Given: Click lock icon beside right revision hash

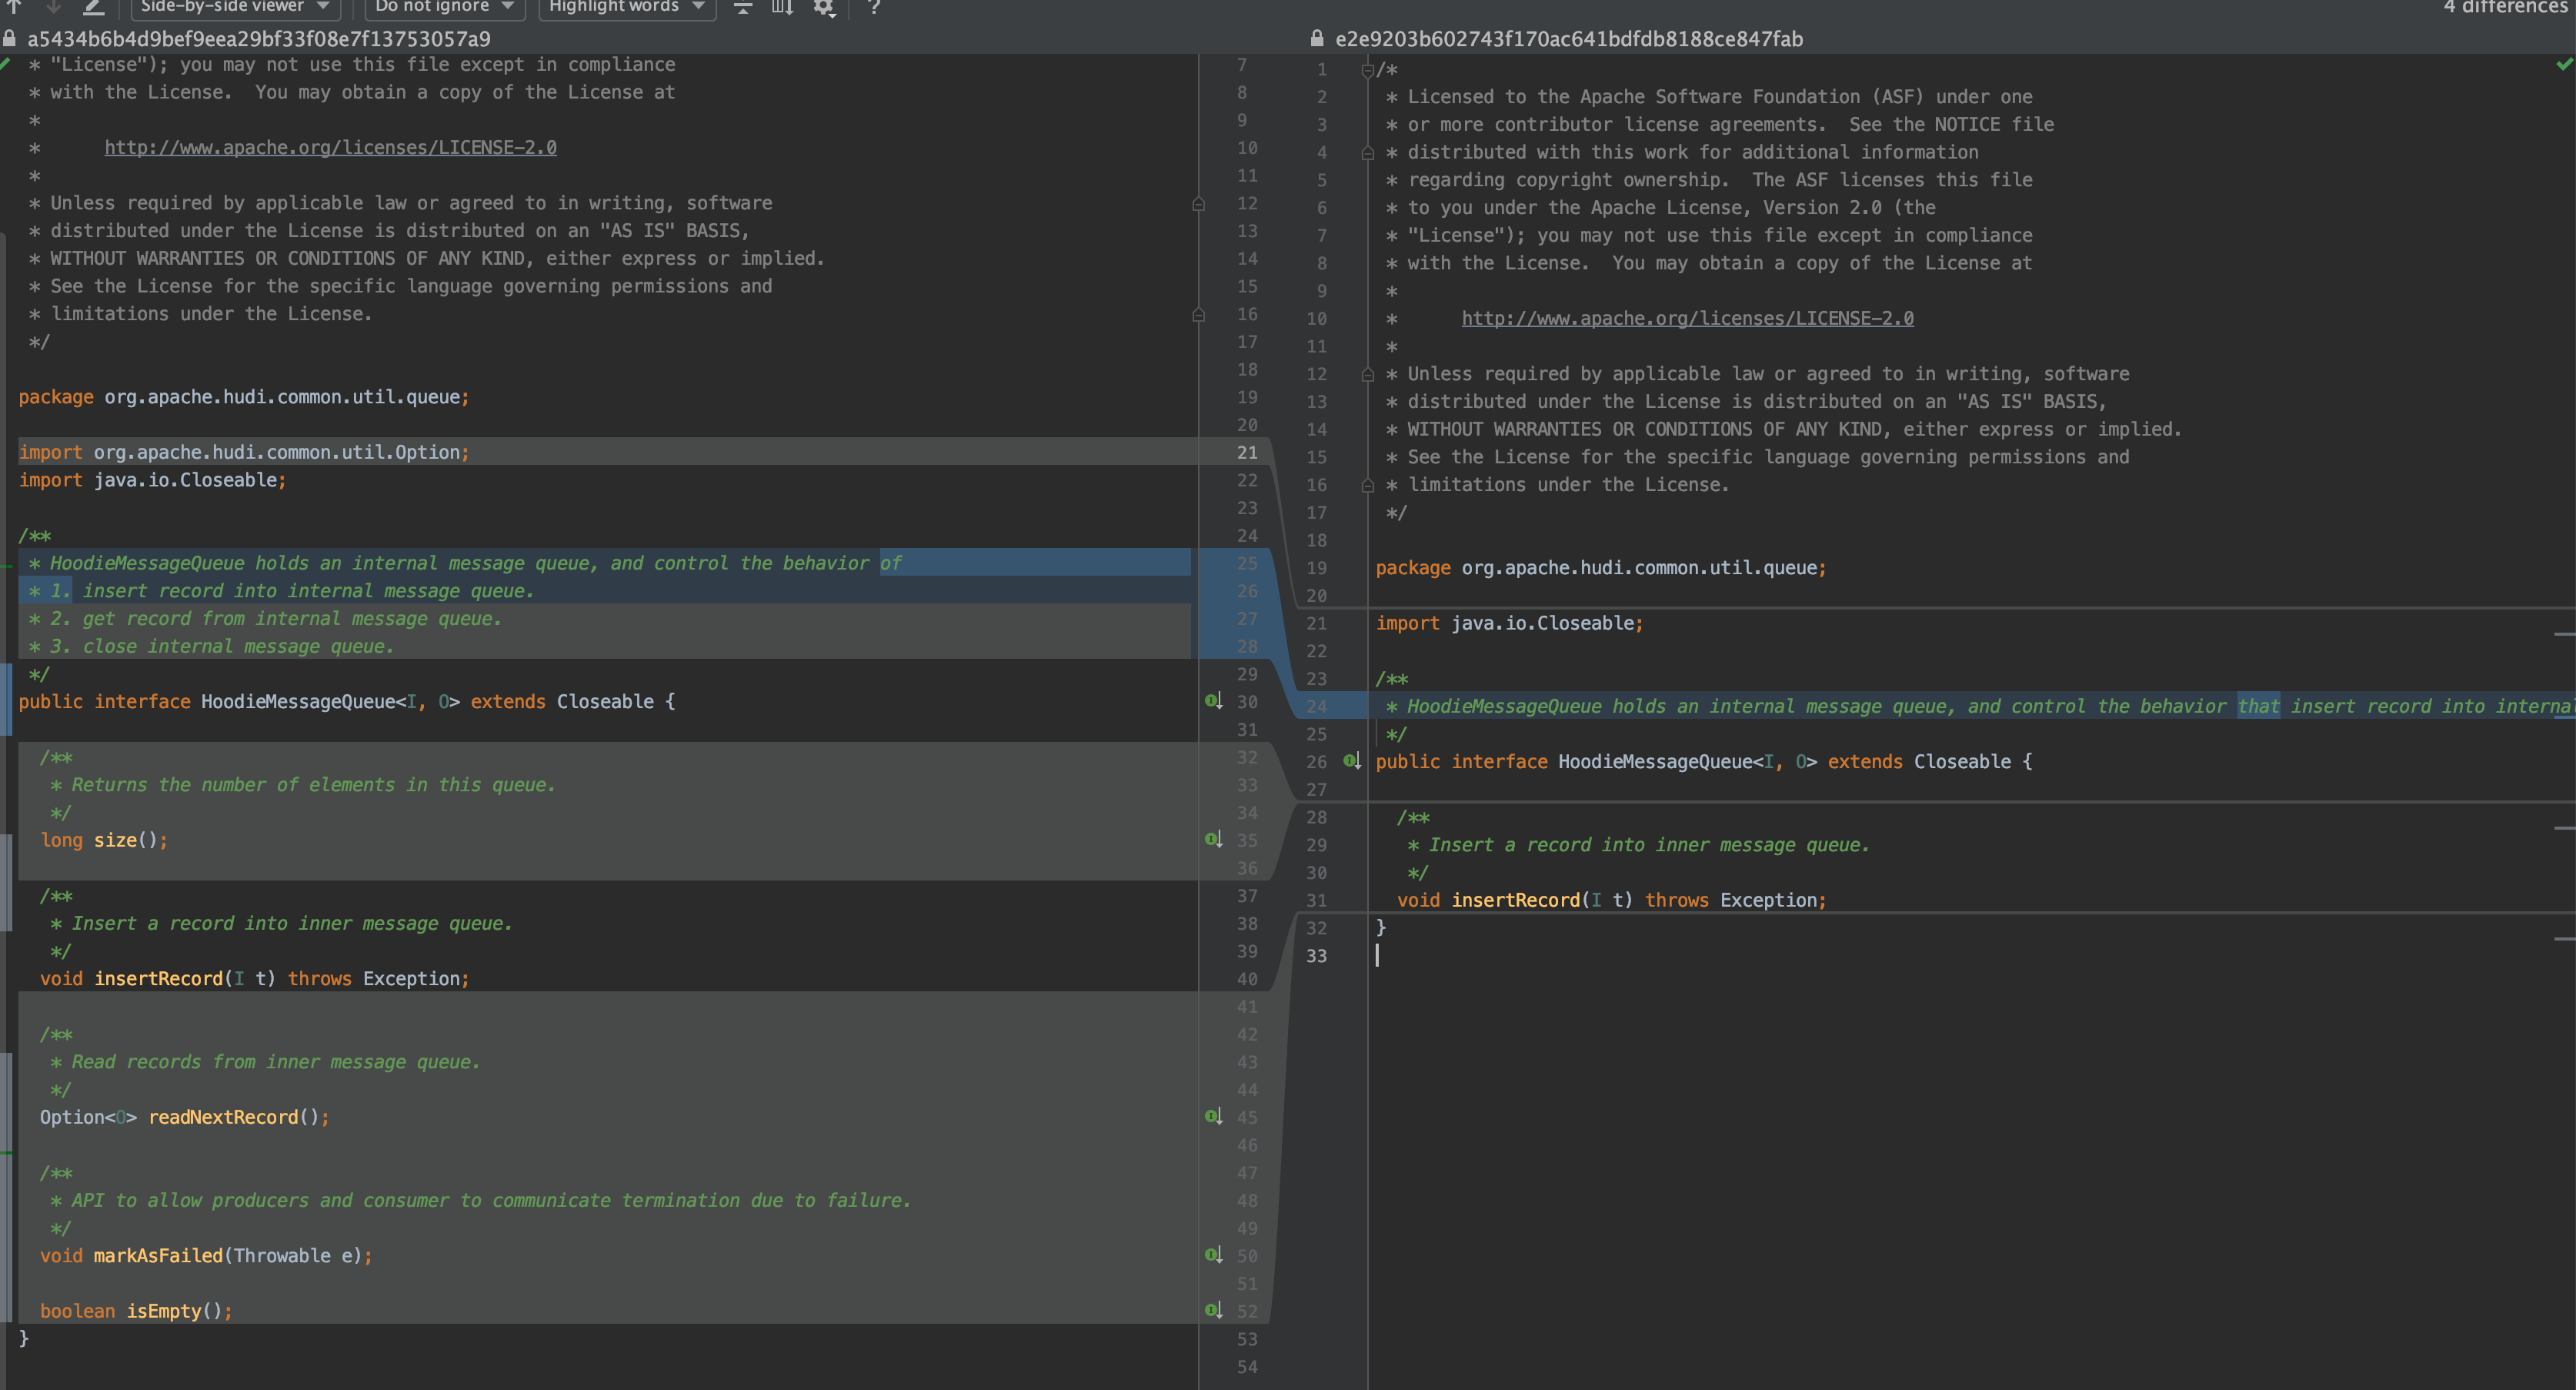Looking at the screenshot, I should (x=1317, y=39).
